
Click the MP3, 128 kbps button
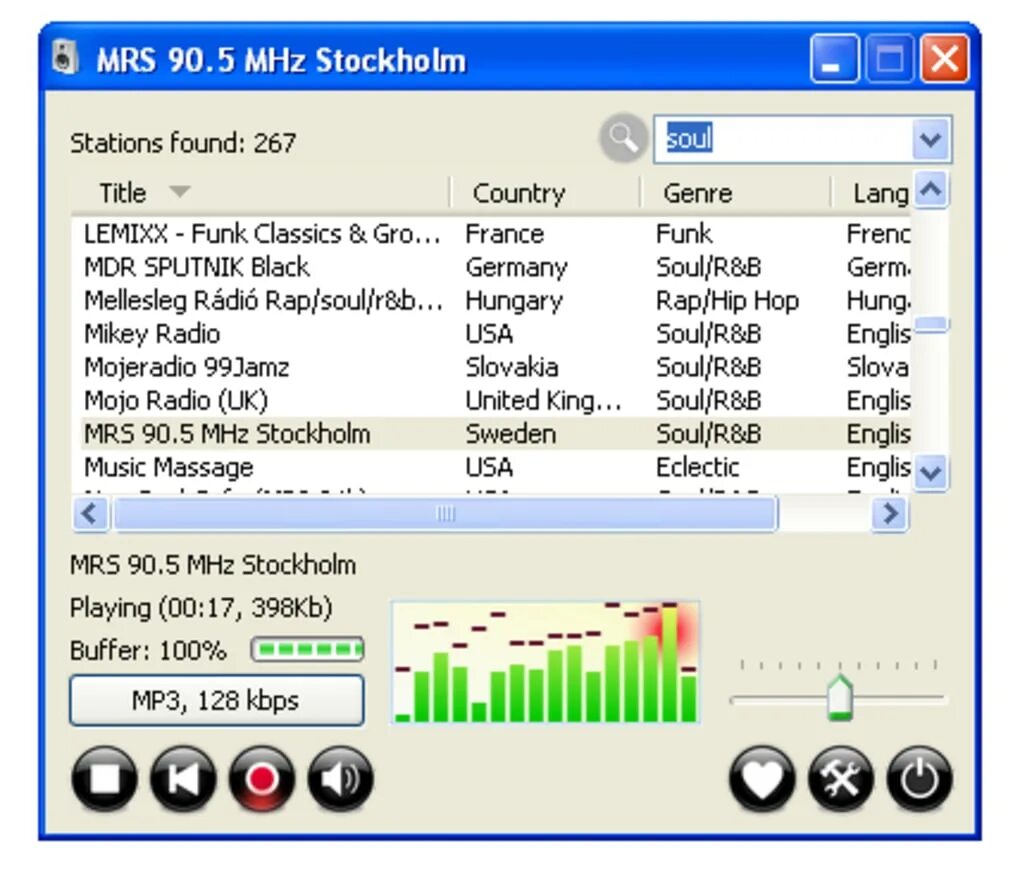coord(216,700)
